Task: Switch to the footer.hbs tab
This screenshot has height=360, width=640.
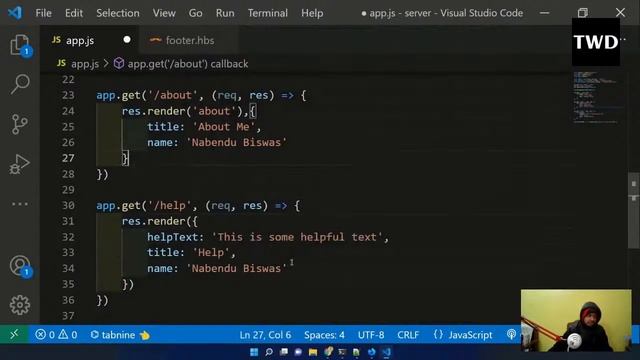Action: (188, 40)
